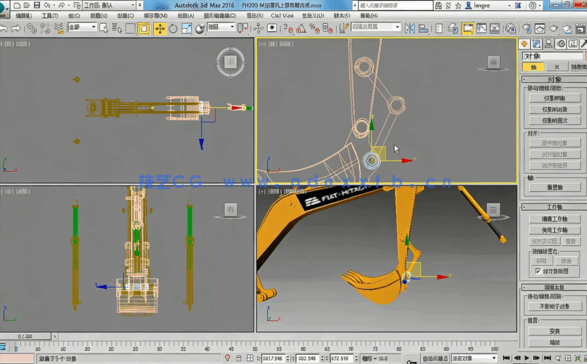Screen dimensions: 587x364
Task: Click the Use Pivot Point Center icon
Action: pyautogui.click(x=242, y=28)
